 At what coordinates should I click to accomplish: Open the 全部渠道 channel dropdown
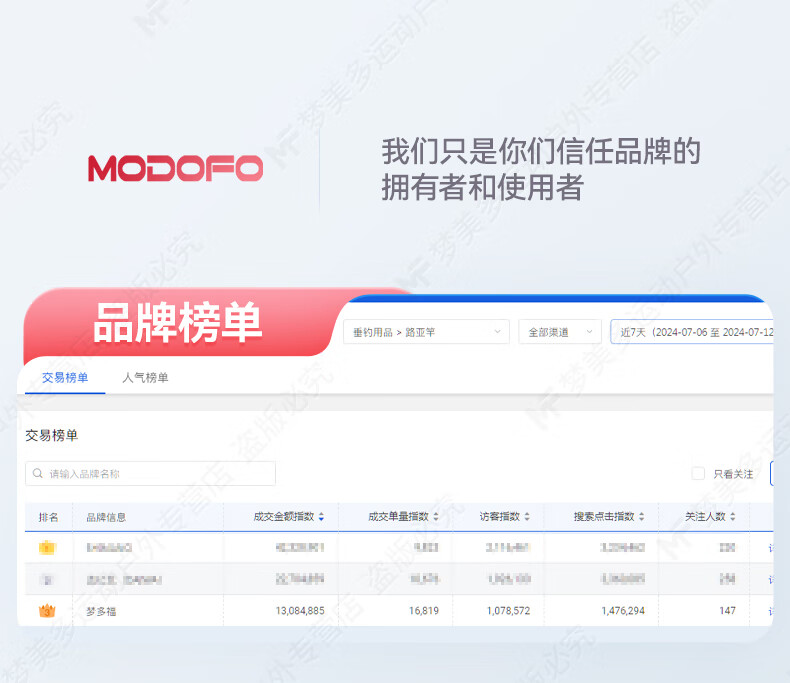pos(560,332)
